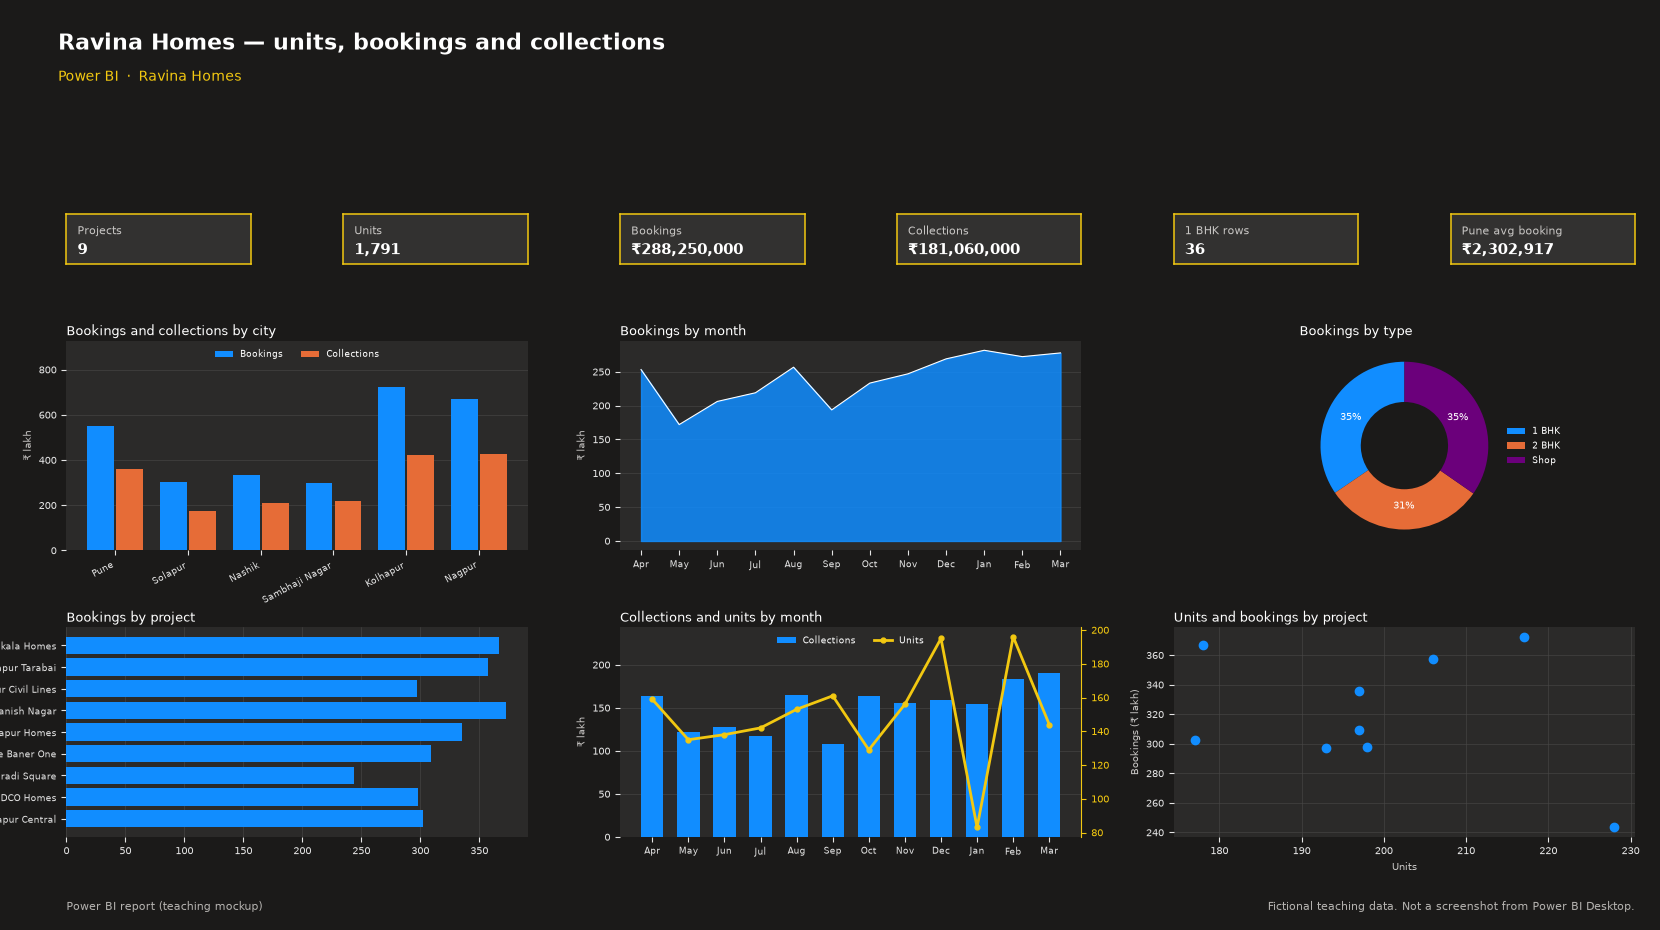The image size is (1660, 930).
Task: Select the orange 2 BHK donut slice
Action: (1404, 507)
